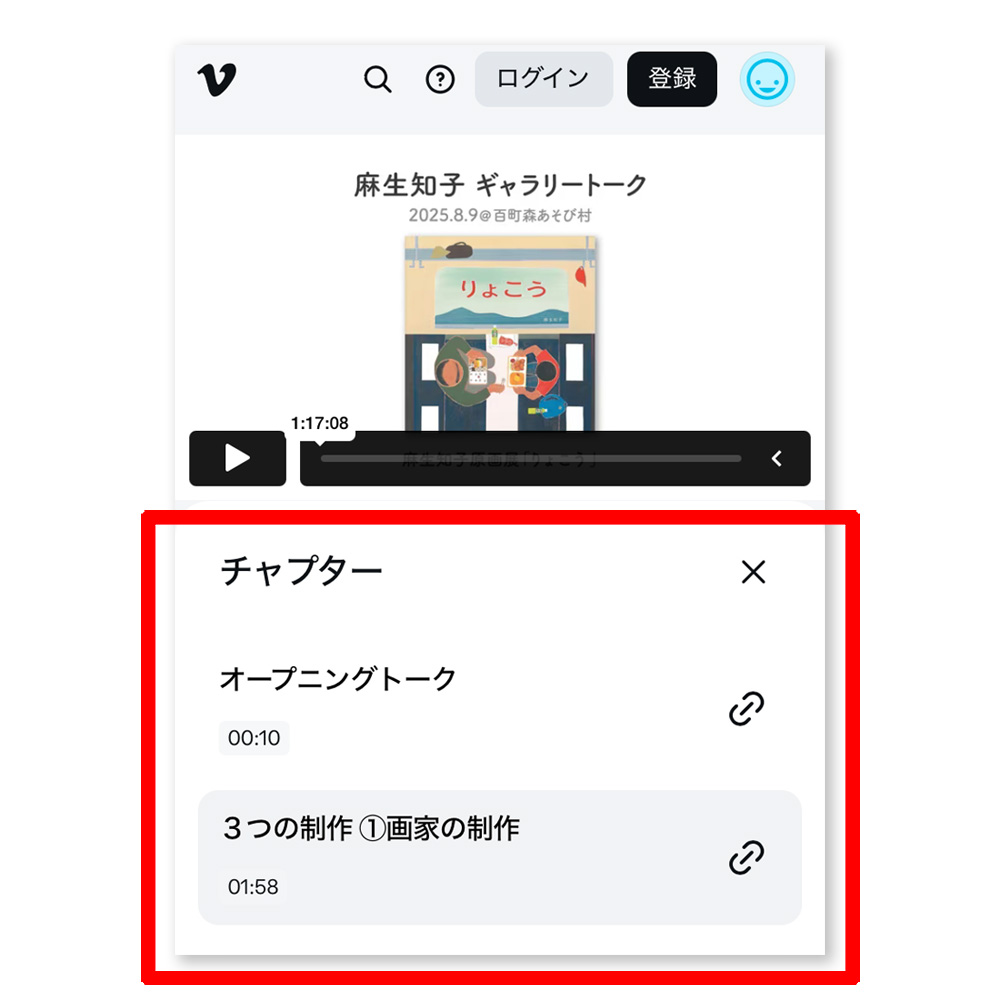Viewport: 1000px width, 1000px height.
Task: Play the video
Action: [x=237, y=458]
